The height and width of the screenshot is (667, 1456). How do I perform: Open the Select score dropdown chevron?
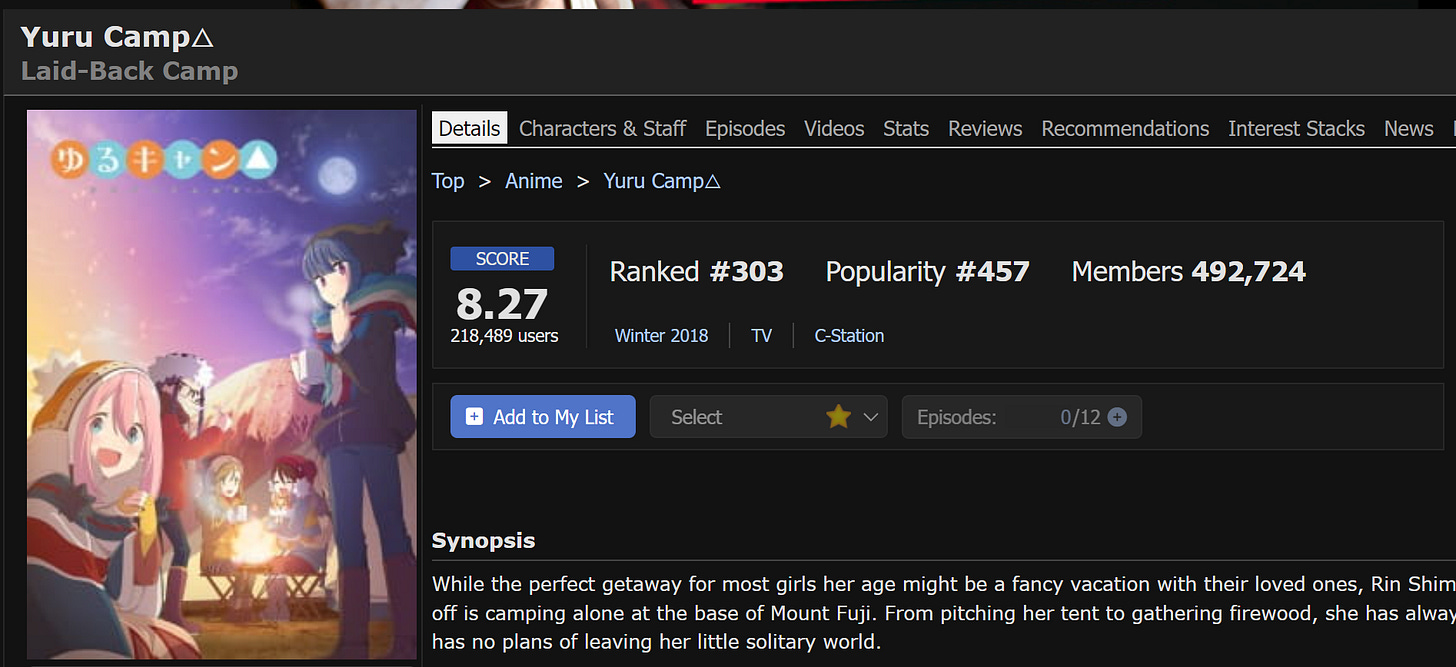click(870, 417)
